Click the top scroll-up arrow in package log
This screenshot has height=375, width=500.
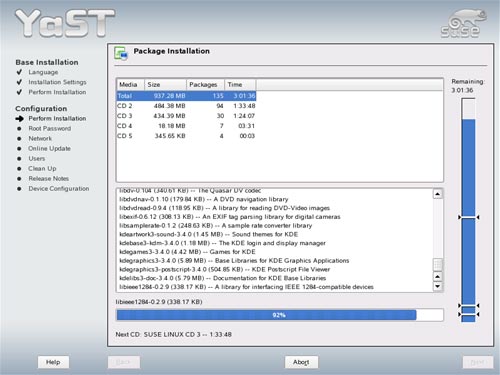click(x=438, y=194)
